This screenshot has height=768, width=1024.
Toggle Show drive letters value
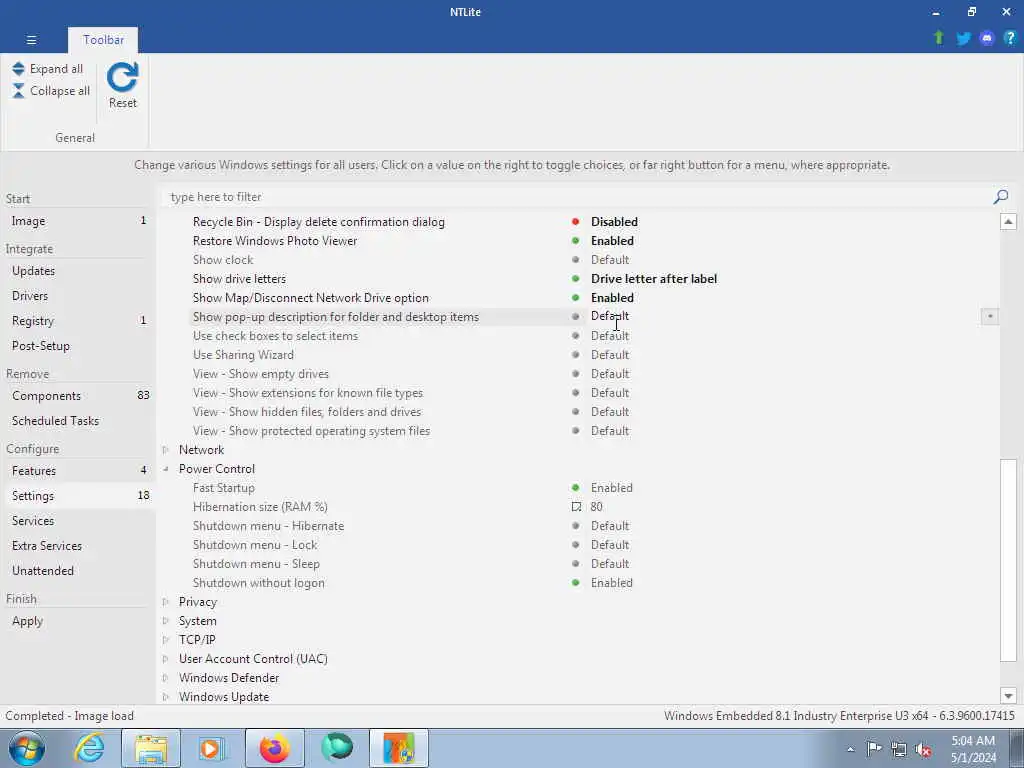click(x=654, y=279)
